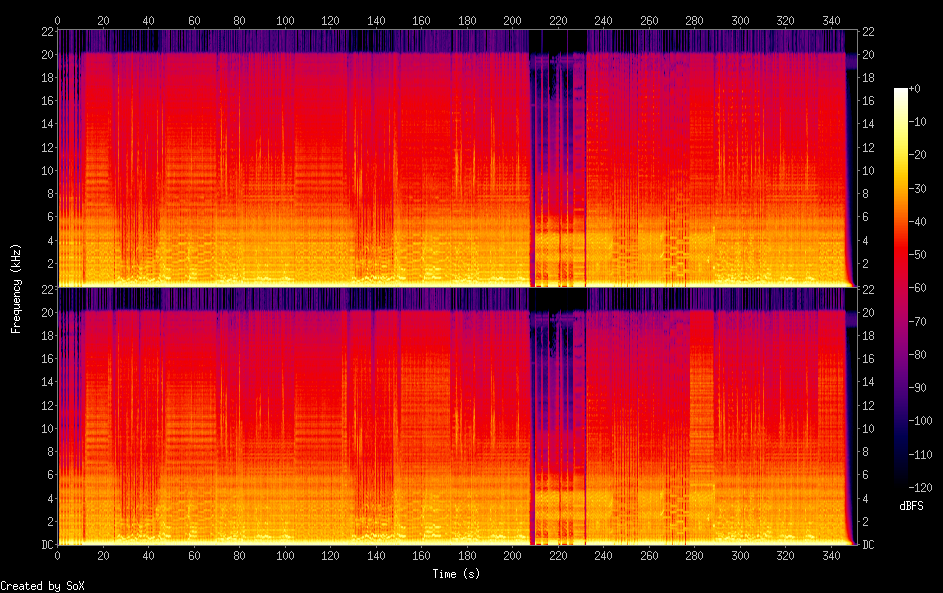Click the 0 second tick on the top time axis
This screenshot has height=593, width=943.
click(58, 20)
